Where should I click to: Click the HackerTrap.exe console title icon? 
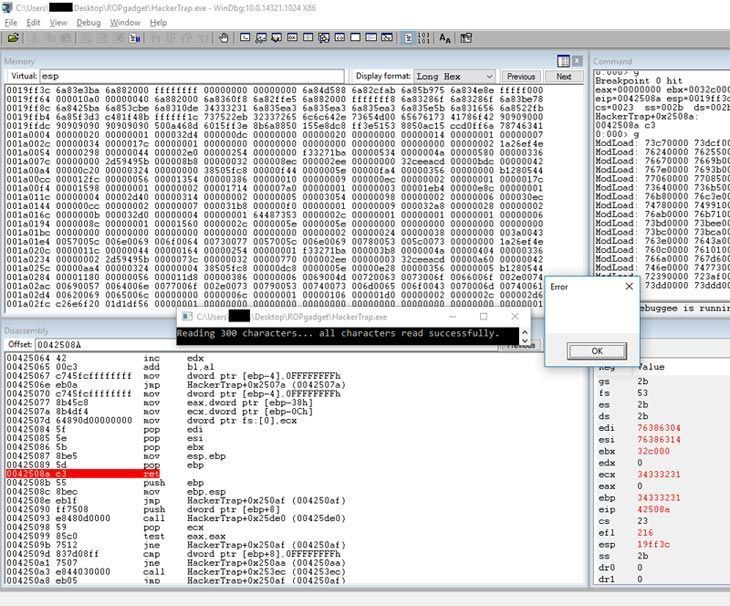tap(187, 316)
